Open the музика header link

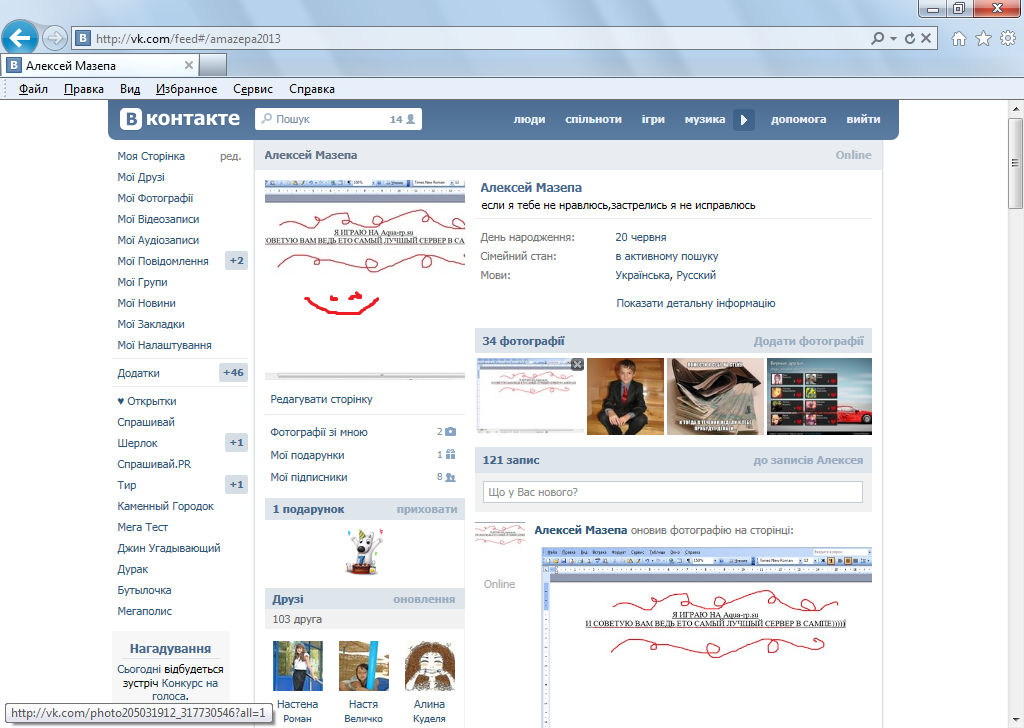pos(705,119)
